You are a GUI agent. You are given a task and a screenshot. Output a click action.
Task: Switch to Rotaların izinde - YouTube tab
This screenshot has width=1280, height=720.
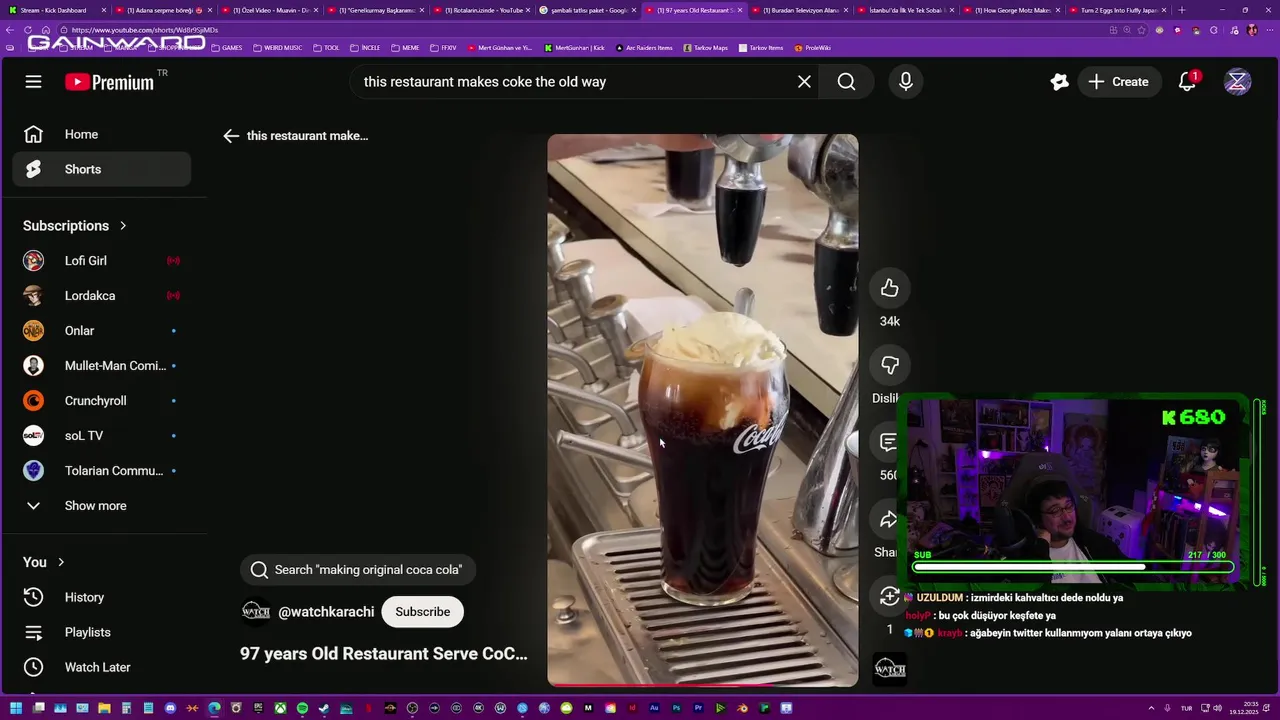tap(484, 10)
